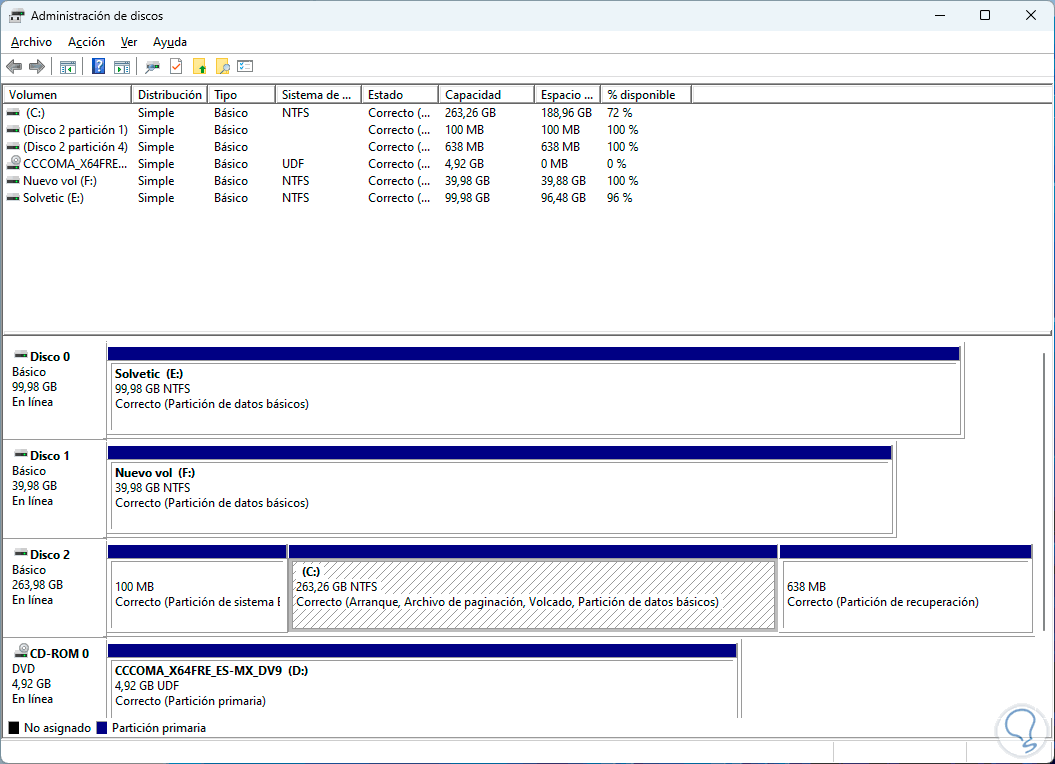Open the Acción menu

86,42
